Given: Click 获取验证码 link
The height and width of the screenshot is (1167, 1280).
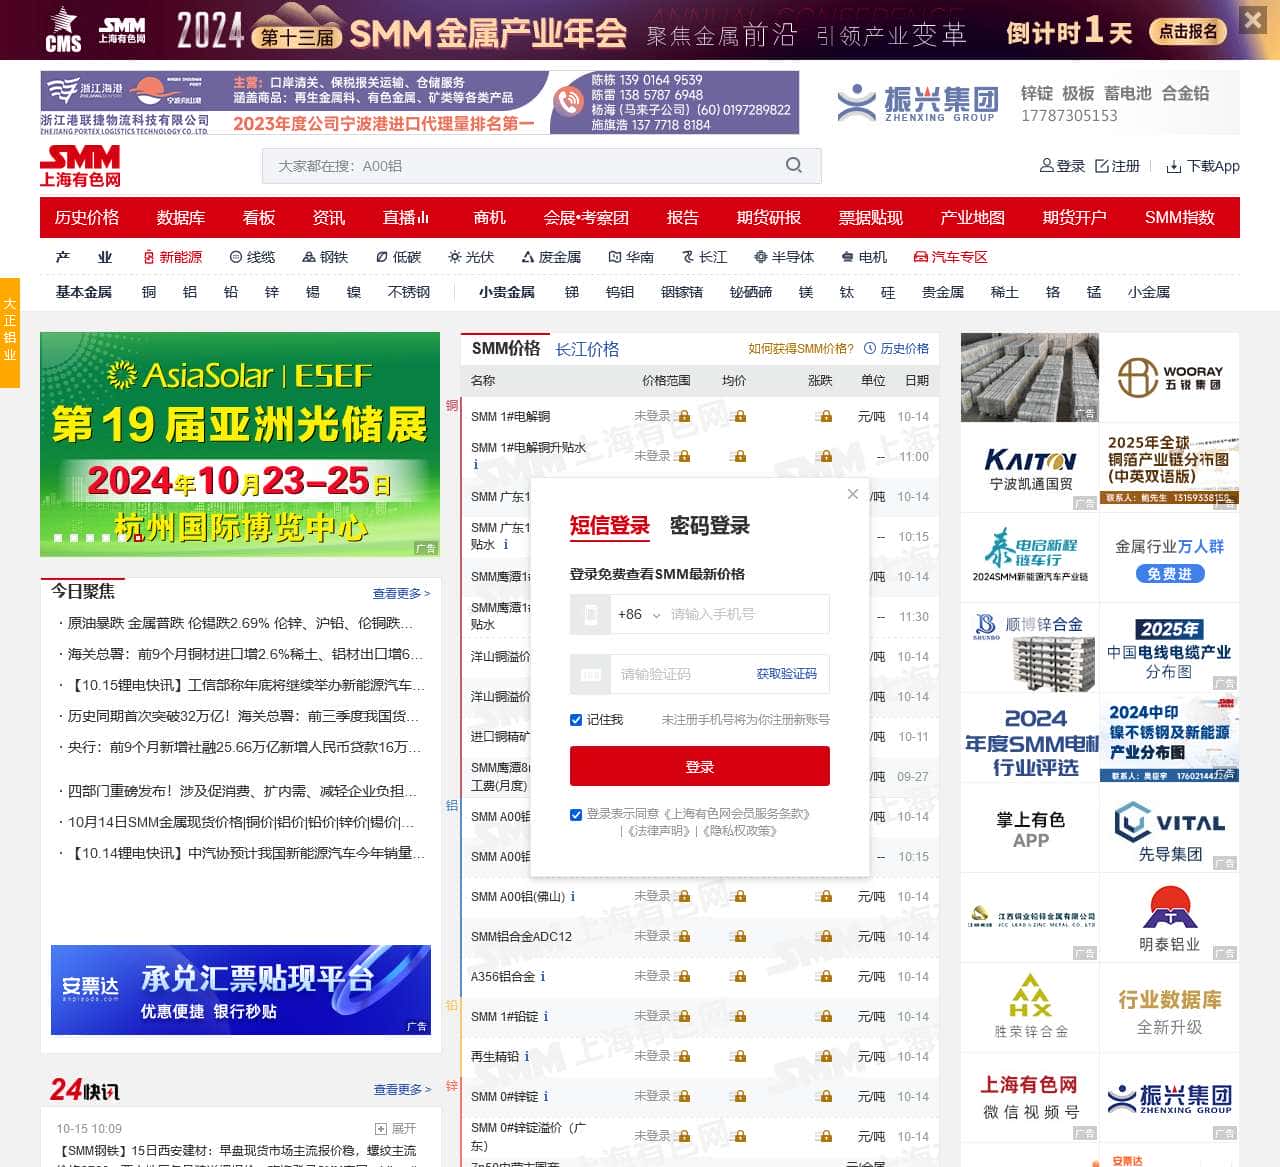Looking at the screenshot, I should [787, 674].
